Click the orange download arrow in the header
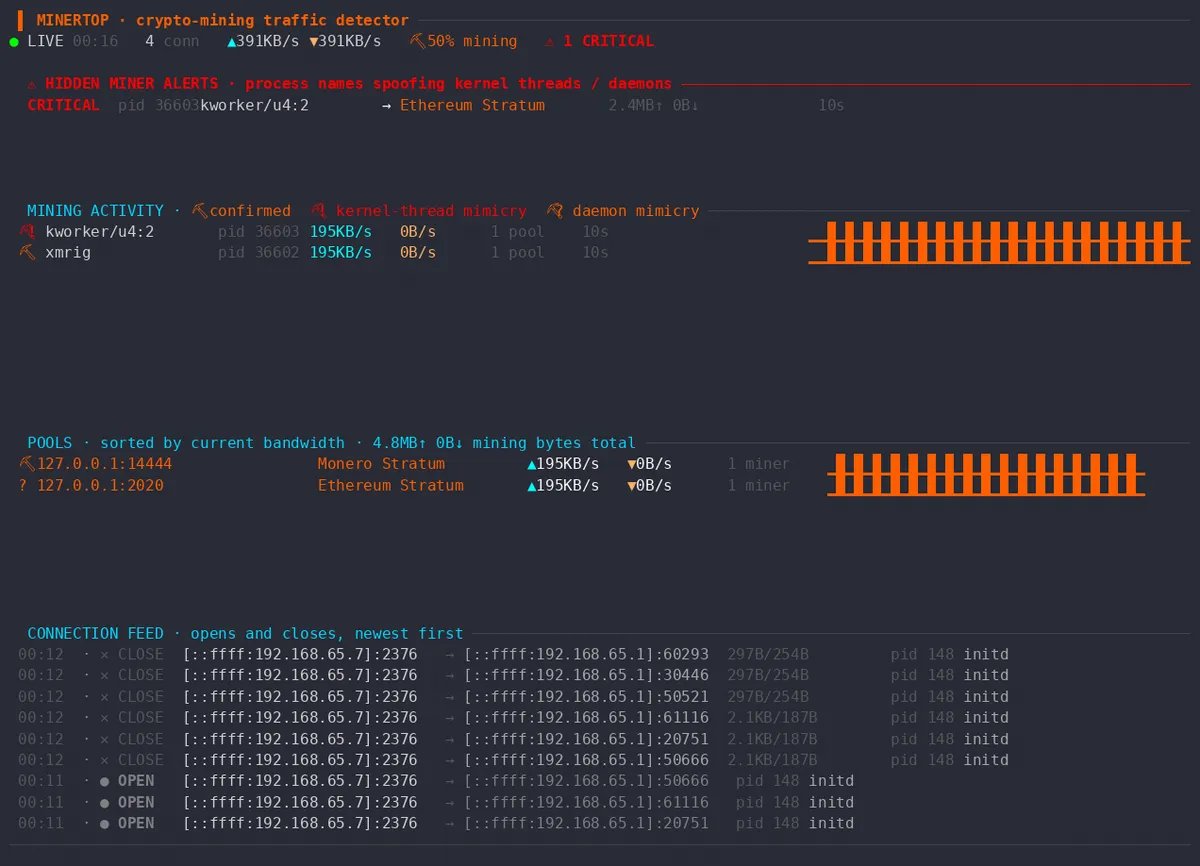 (x=314, y=41)
